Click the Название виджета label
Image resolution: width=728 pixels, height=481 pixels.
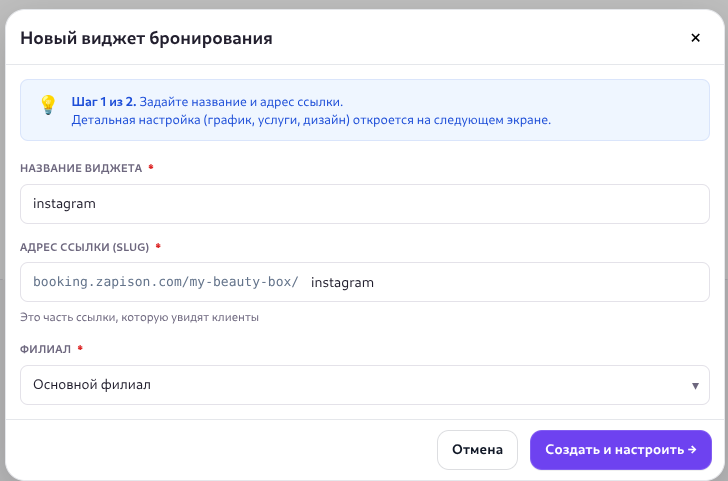tap(81, 168)
